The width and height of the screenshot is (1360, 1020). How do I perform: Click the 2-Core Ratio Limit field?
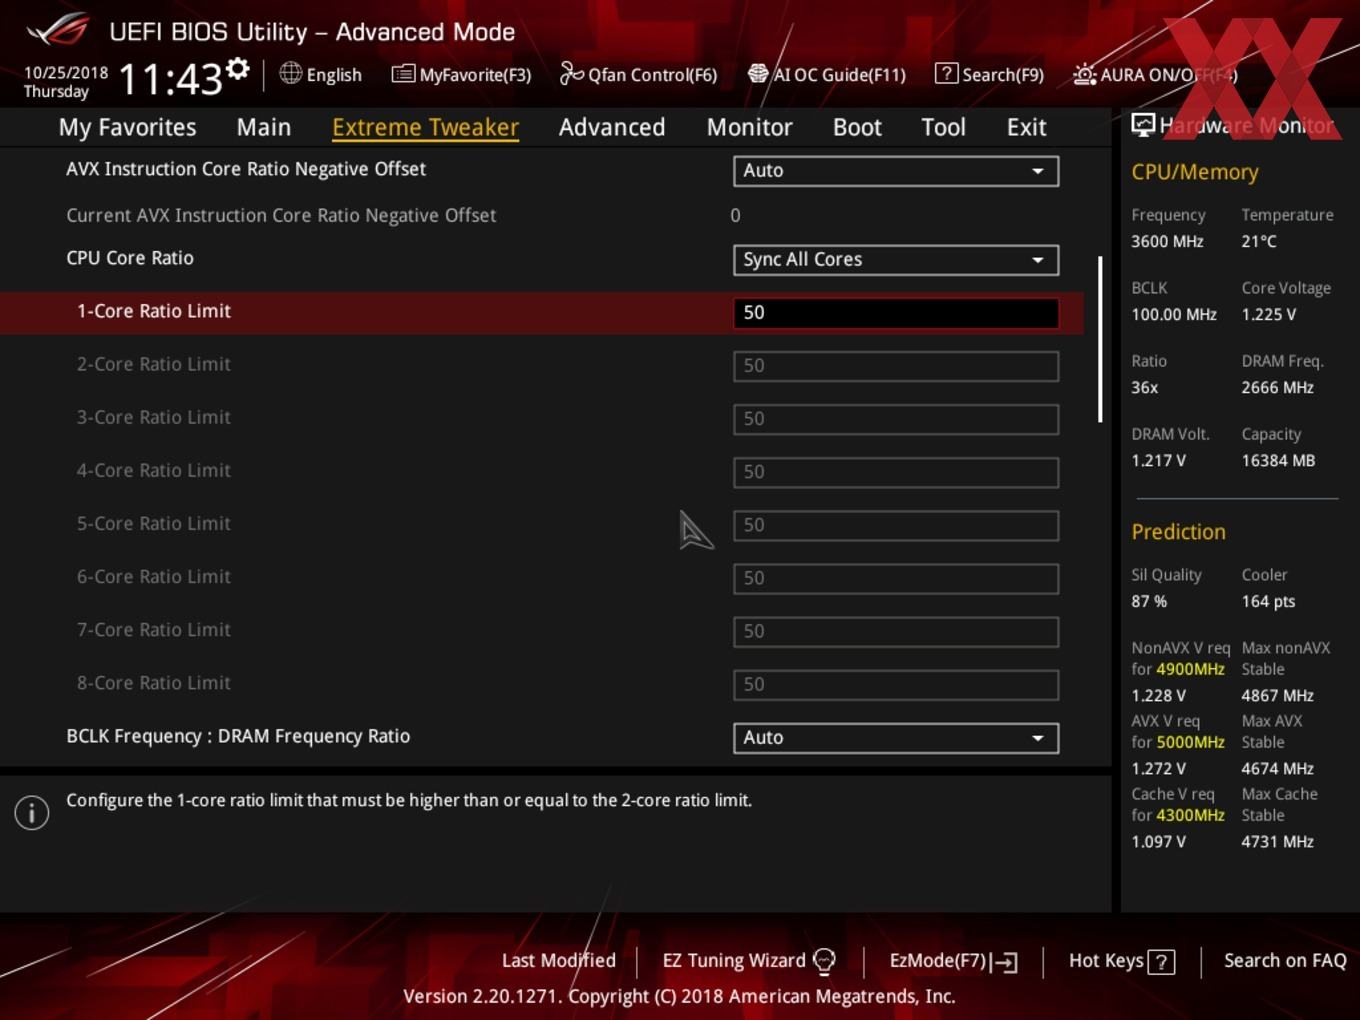pos(896,366)
